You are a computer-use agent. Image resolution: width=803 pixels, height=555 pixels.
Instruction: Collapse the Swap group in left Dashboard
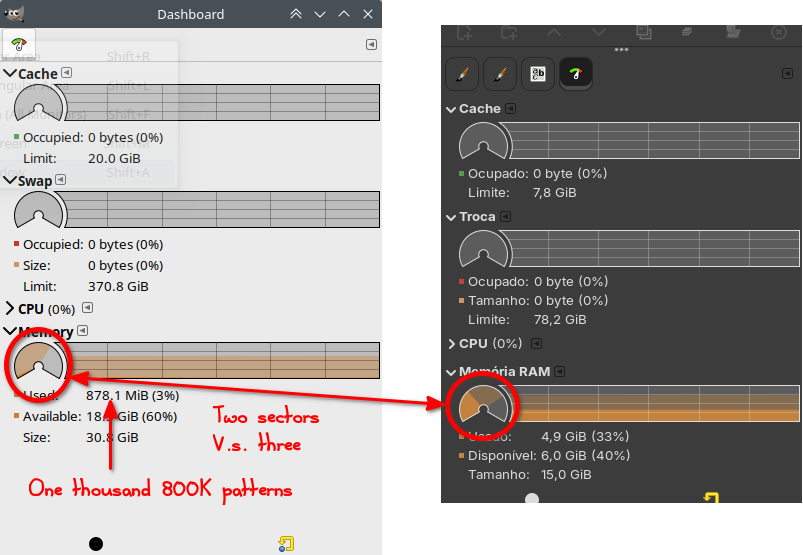coord(10,181)
